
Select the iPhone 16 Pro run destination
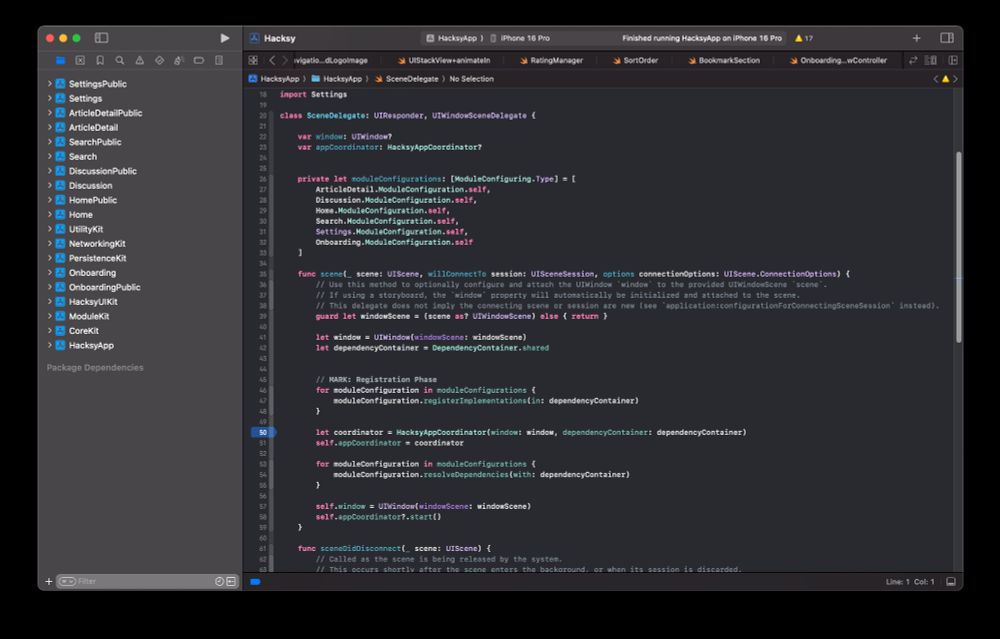pyautogui.click(x=525, y=38)
